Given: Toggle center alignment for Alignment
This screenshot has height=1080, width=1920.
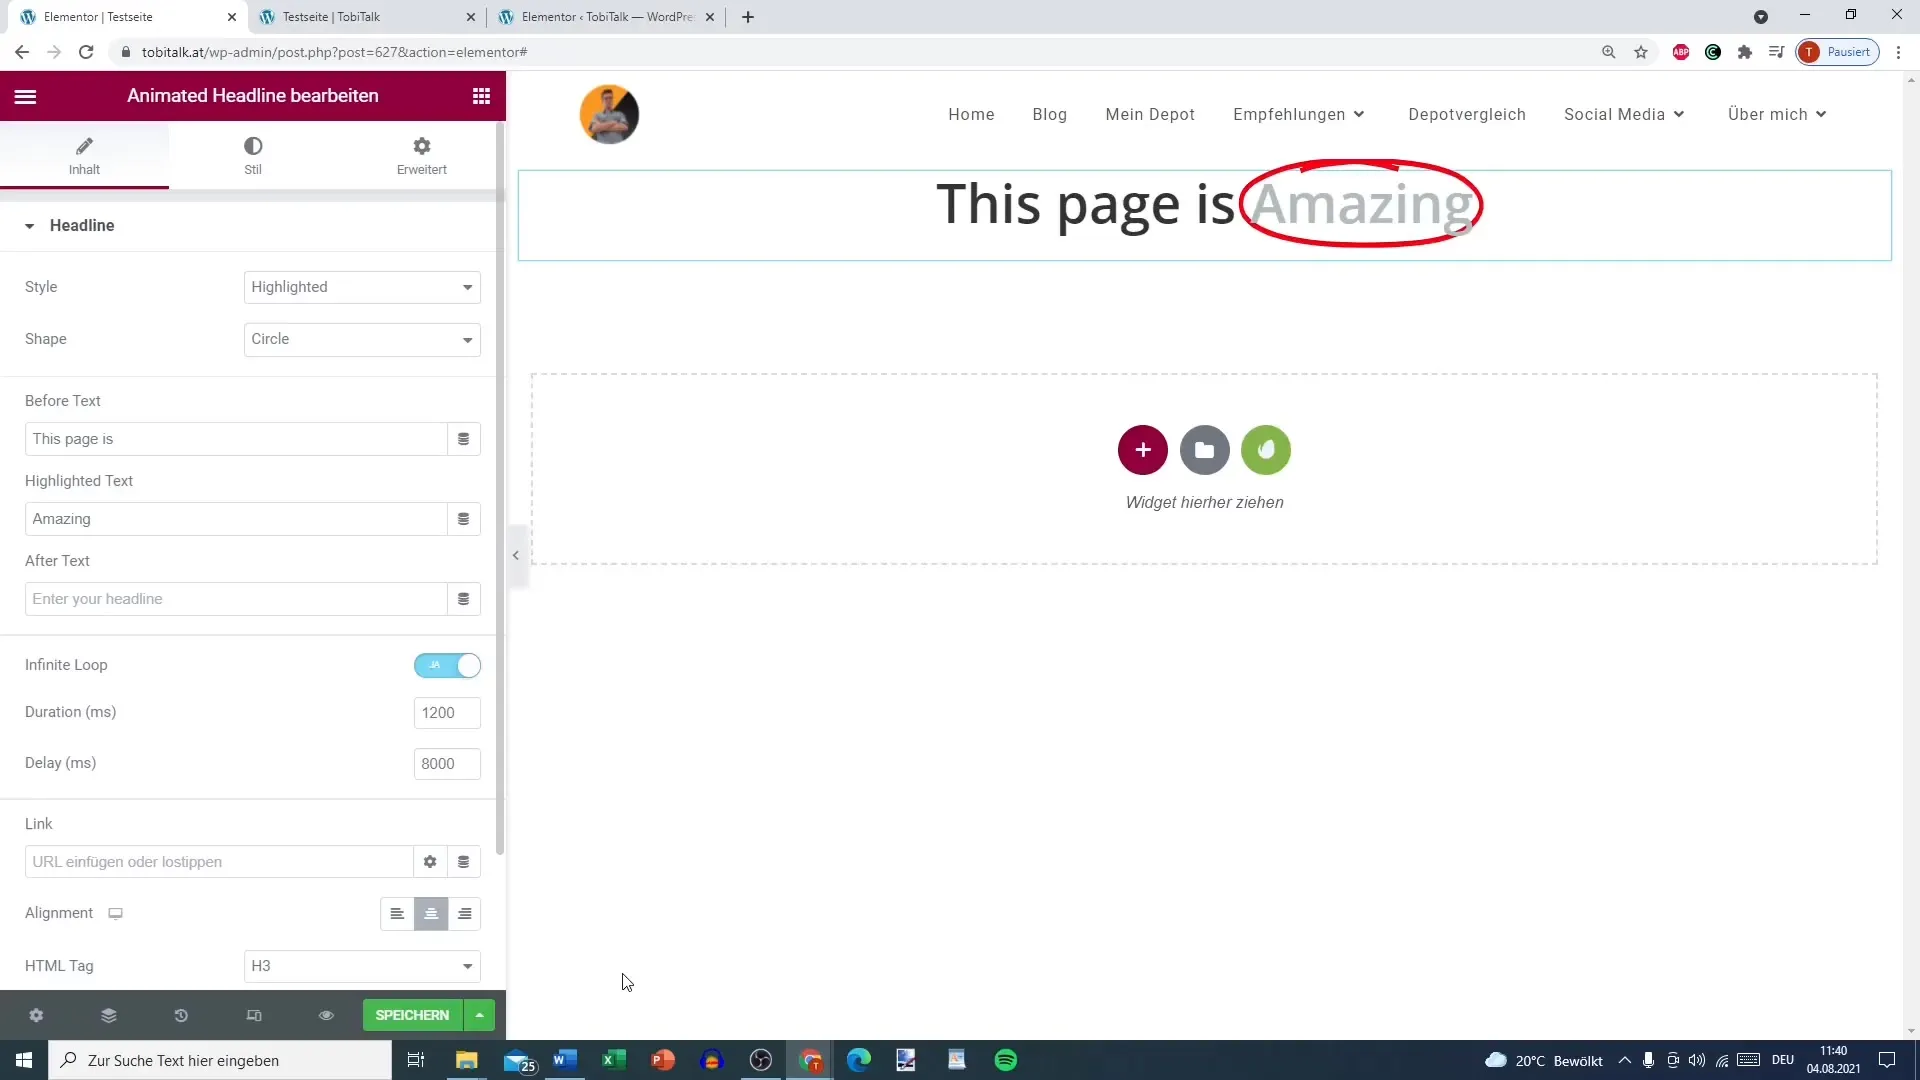Looking at the screenshot, I should pyautogui.click(x=431, y=913).
